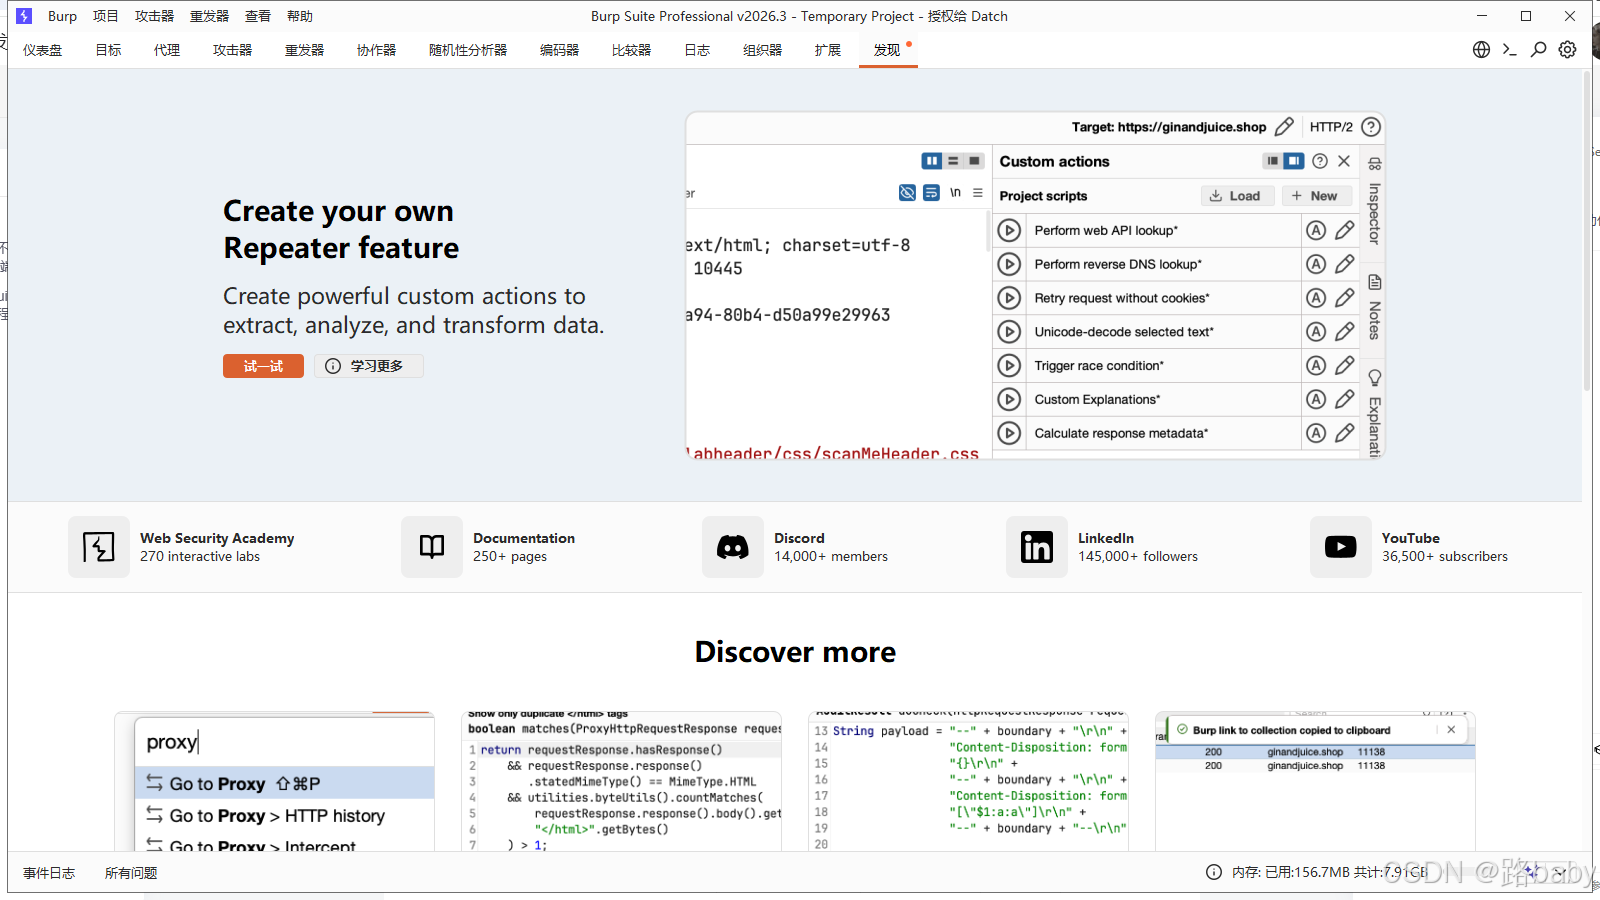Click the 学习更多 button
The image size is (1600, 900).
pyautogui.click(x=368, y=366)
